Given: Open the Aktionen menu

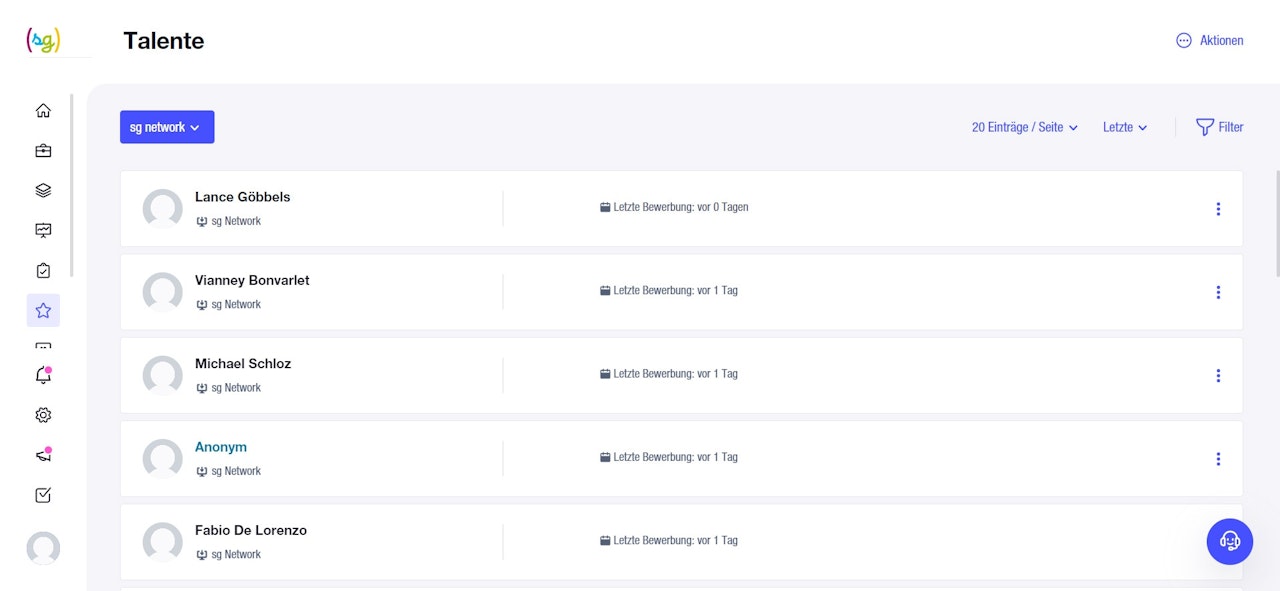Looking at the screenshot, I should (x=1210, y=41).
